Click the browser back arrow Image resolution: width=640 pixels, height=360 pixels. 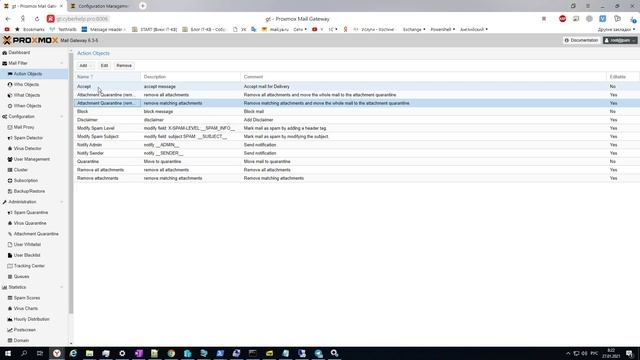[8, 19]
